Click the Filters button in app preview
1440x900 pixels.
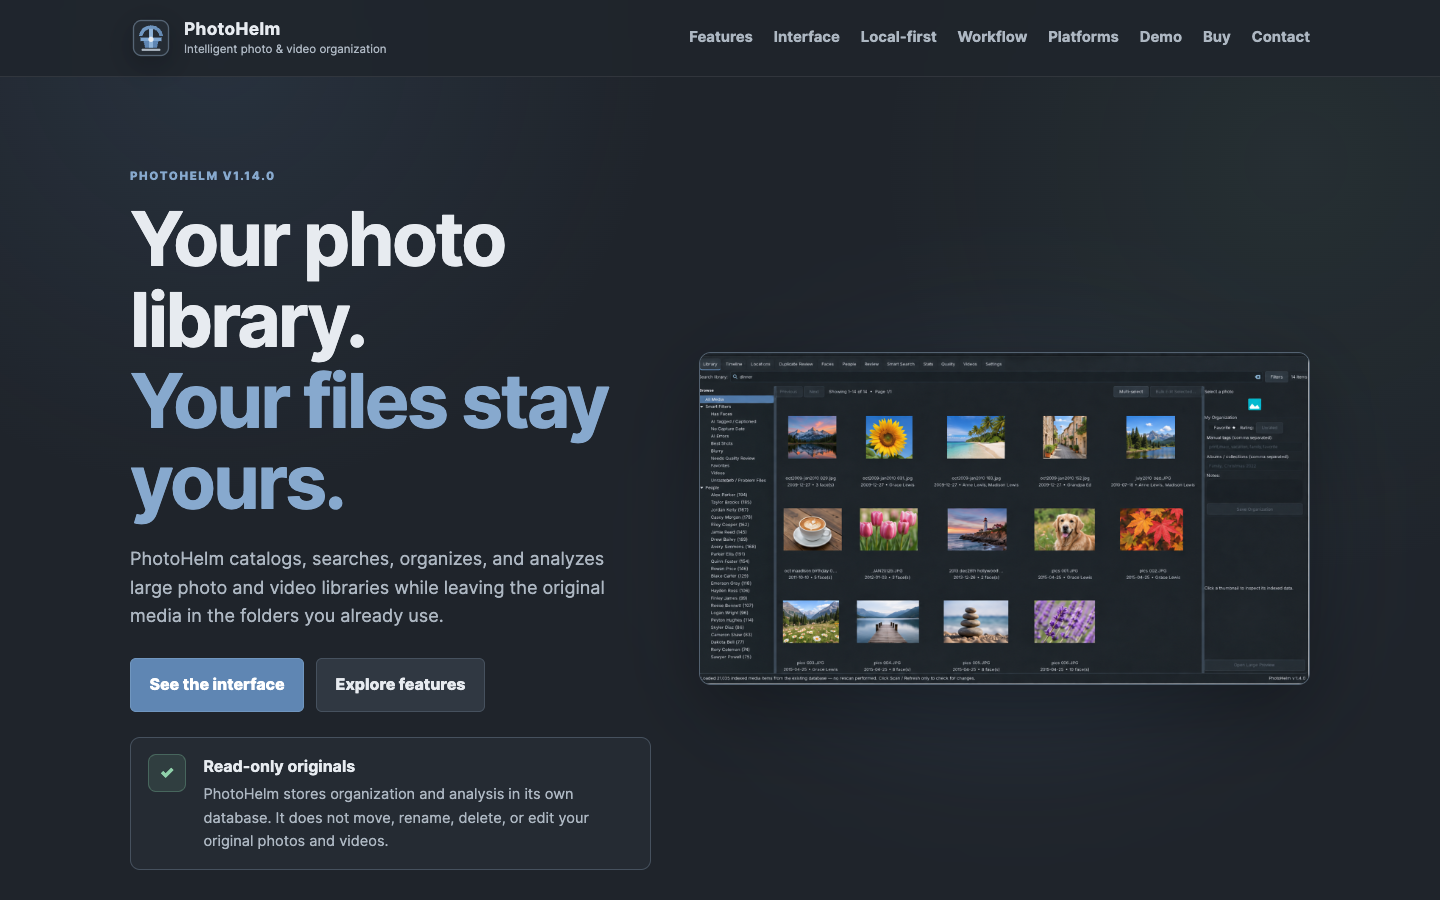[1276, 377]
